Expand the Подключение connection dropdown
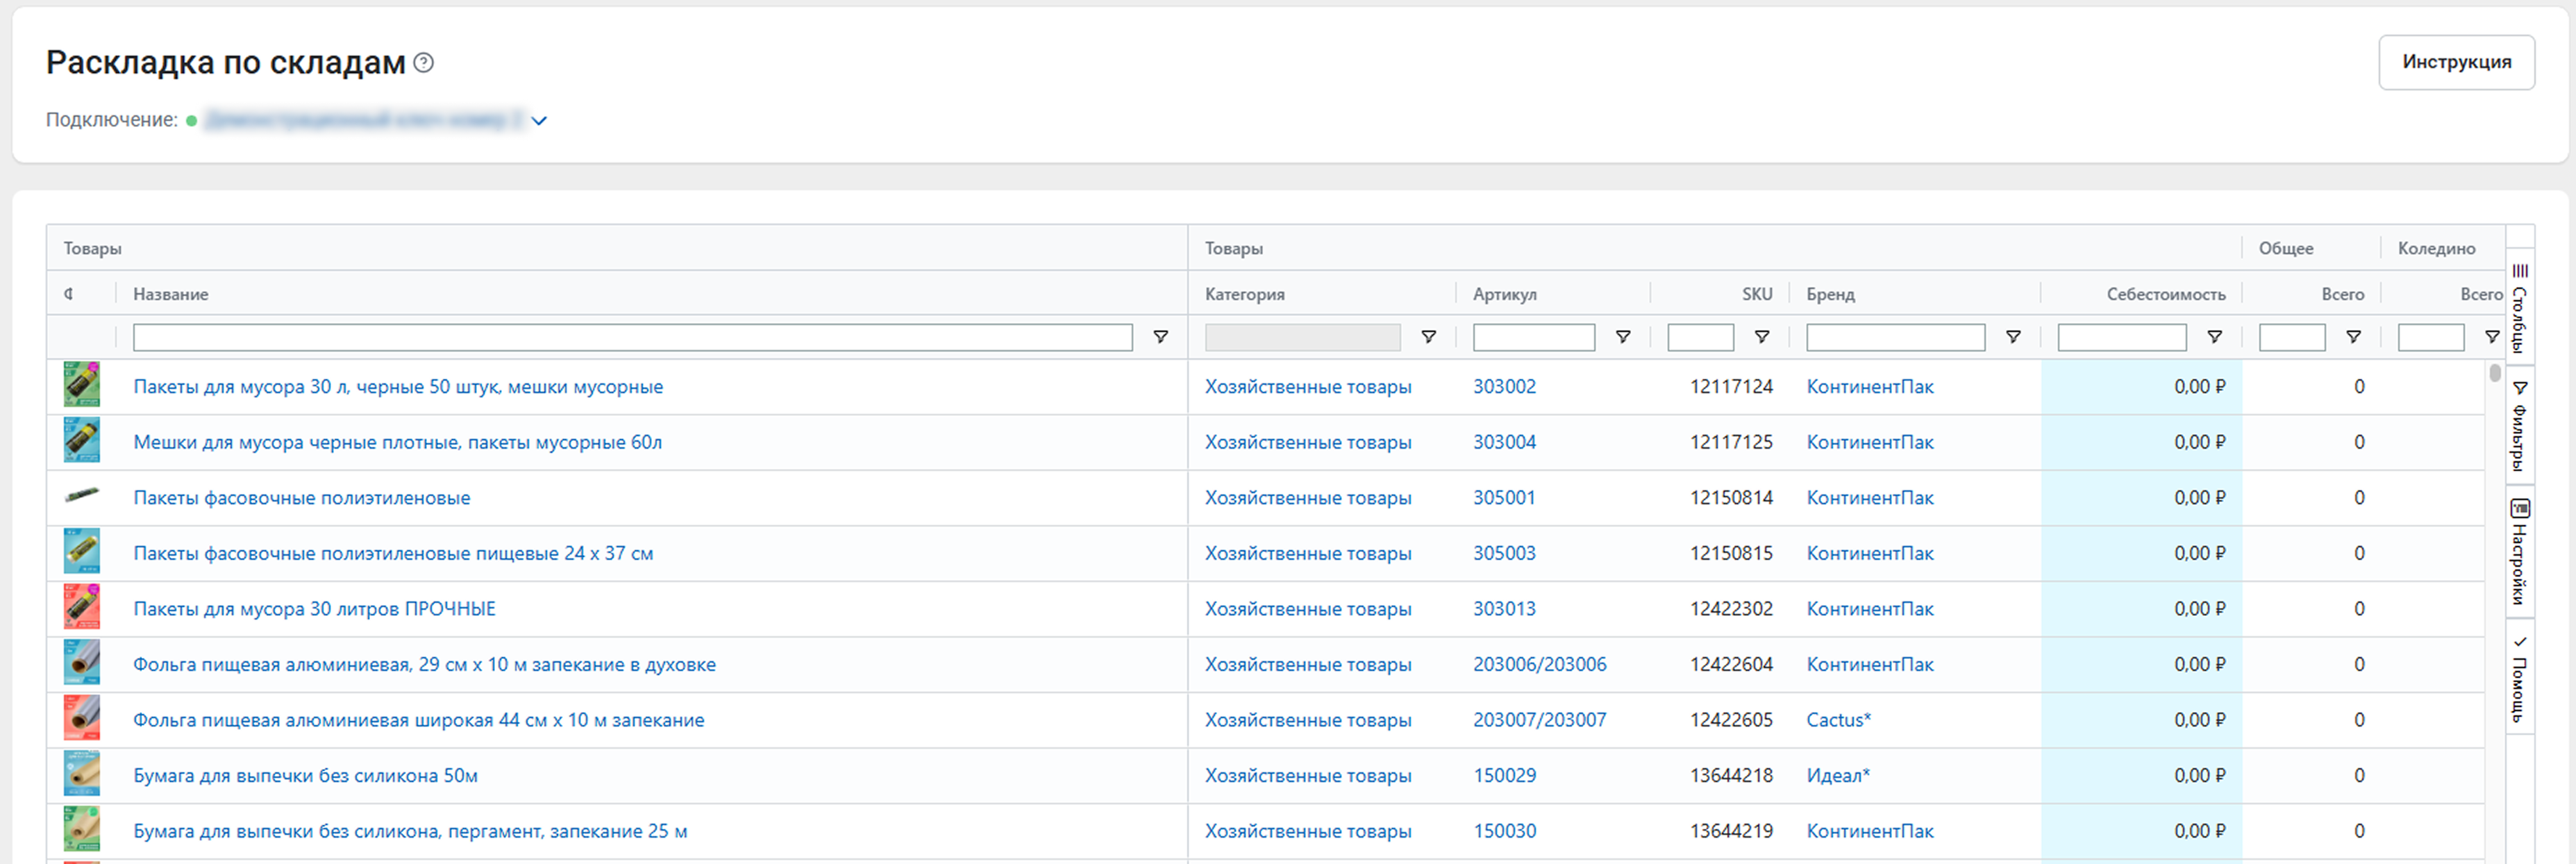This screenshot has width=2576, height=864. tap(539, 121)
